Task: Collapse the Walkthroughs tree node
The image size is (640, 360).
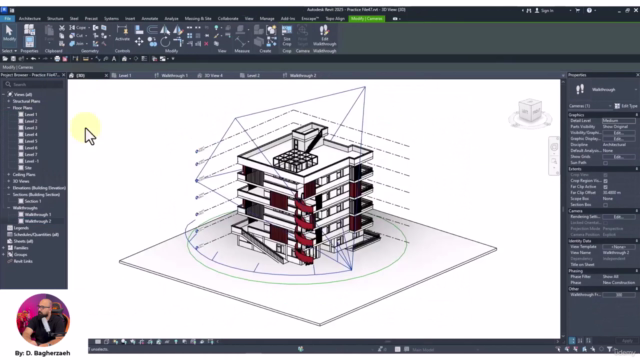Action: point(9,208)
